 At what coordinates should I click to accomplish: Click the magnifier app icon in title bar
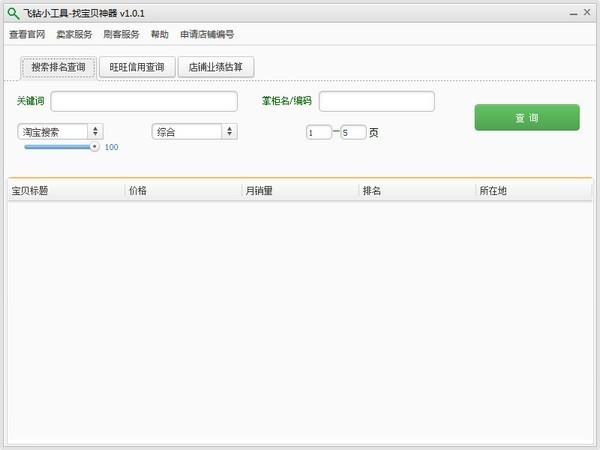coord(13,13)
